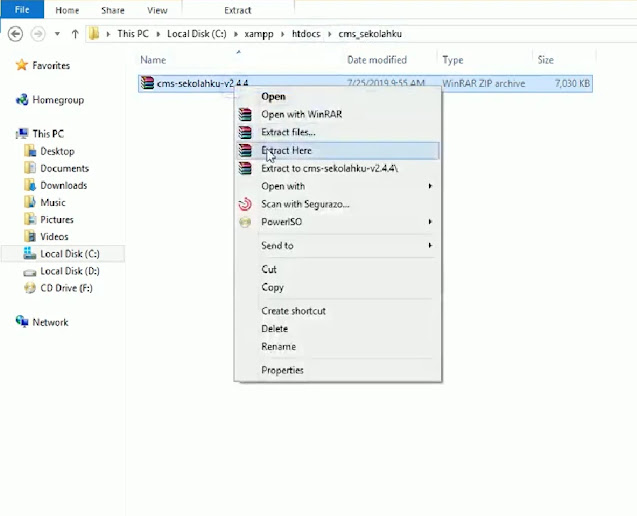Click the Favorites star icon
This screenshot has height=516, width=637.
[x=22, y=65]
